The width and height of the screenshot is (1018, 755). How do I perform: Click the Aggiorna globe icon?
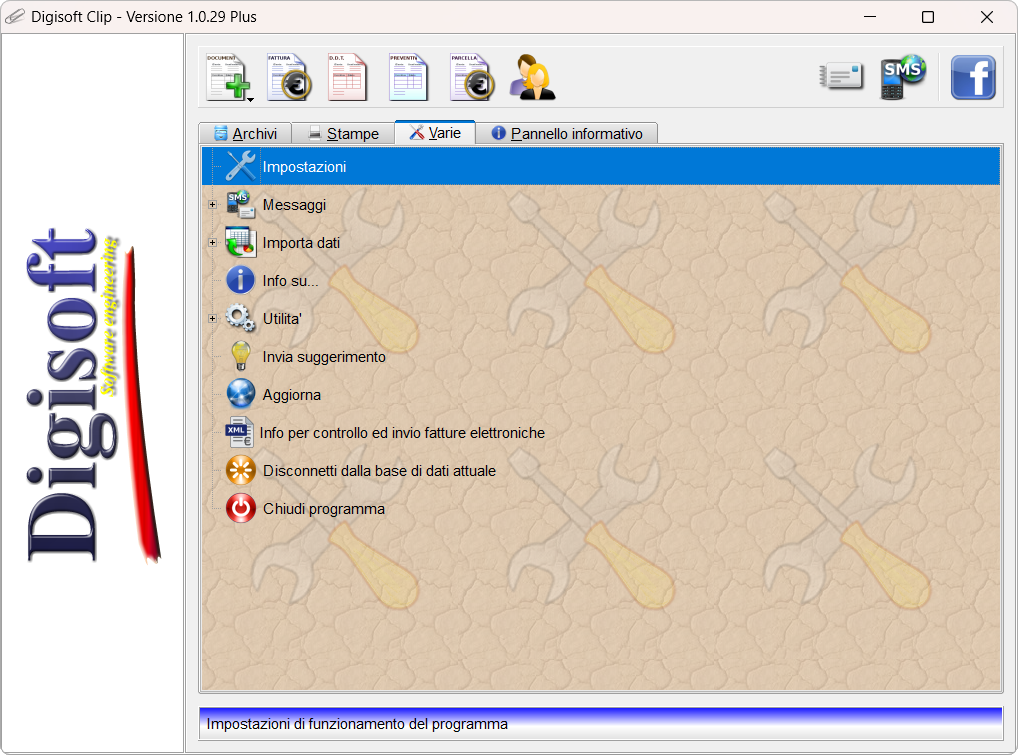tap(241, 394)
